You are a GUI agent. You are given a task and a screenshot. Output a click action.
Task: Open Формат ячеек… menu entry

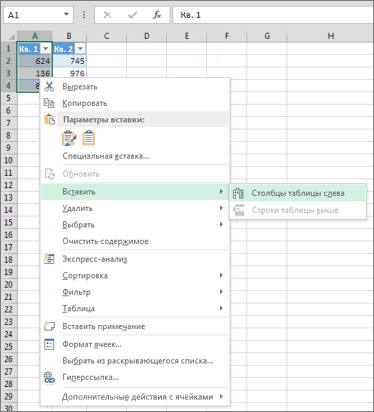pyautogui.click(x=135, y=344)
